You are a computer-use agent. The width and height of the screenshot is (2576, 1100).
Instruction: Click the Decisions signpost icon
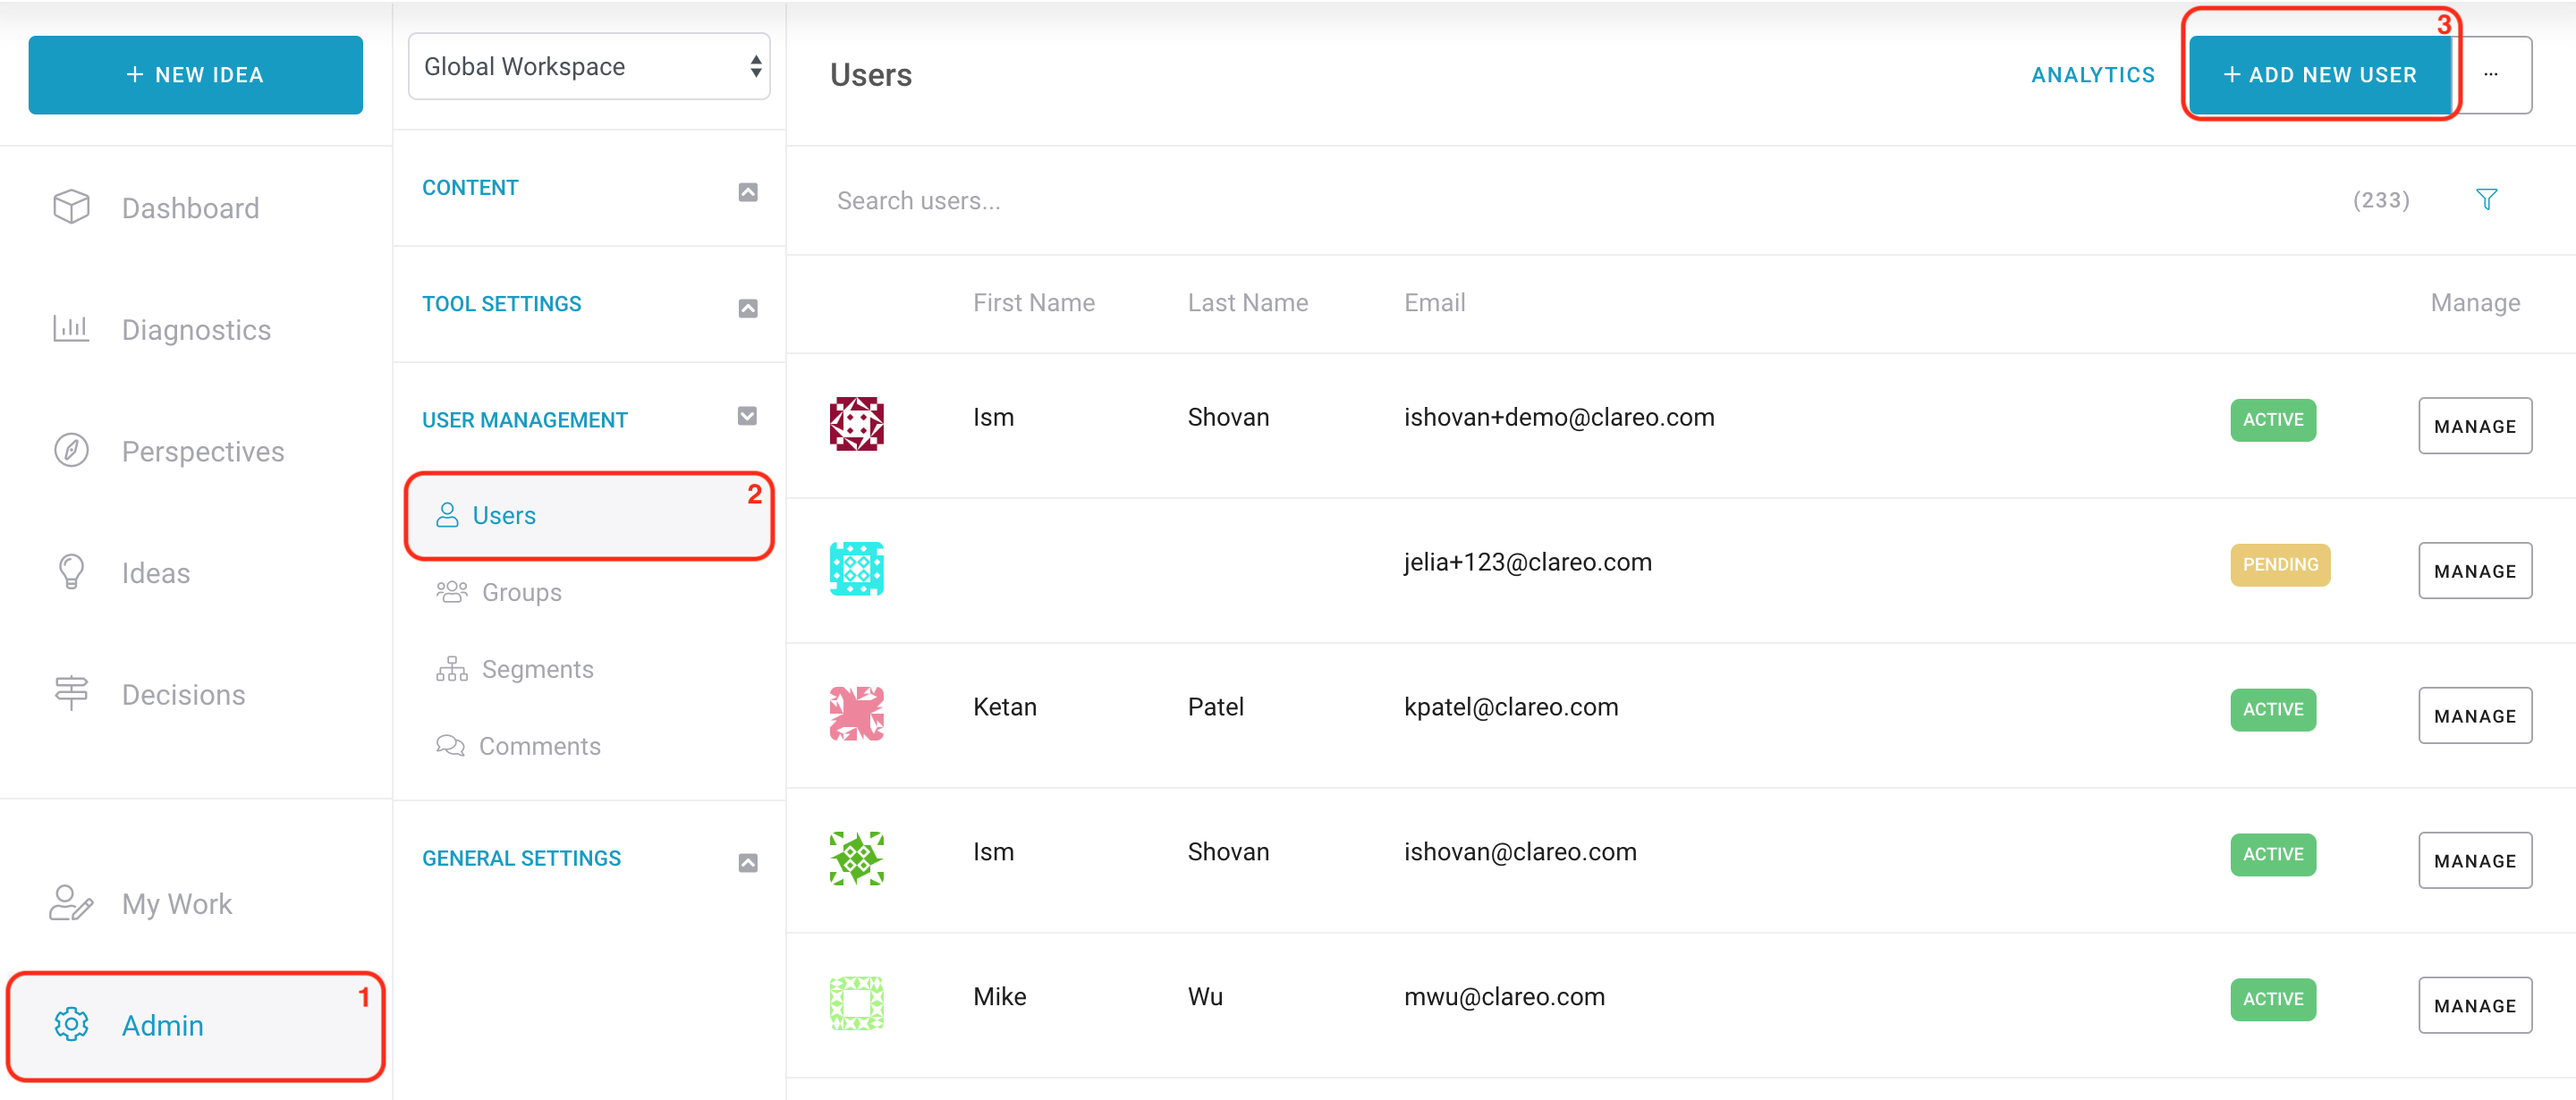71,694
